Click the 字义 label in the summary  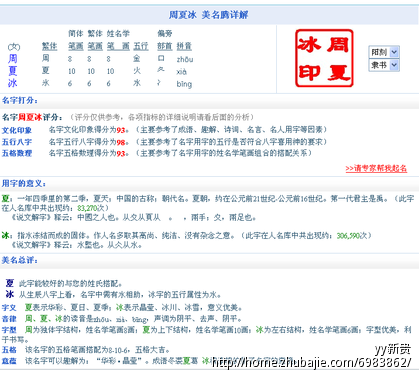[x=9, y=308]
